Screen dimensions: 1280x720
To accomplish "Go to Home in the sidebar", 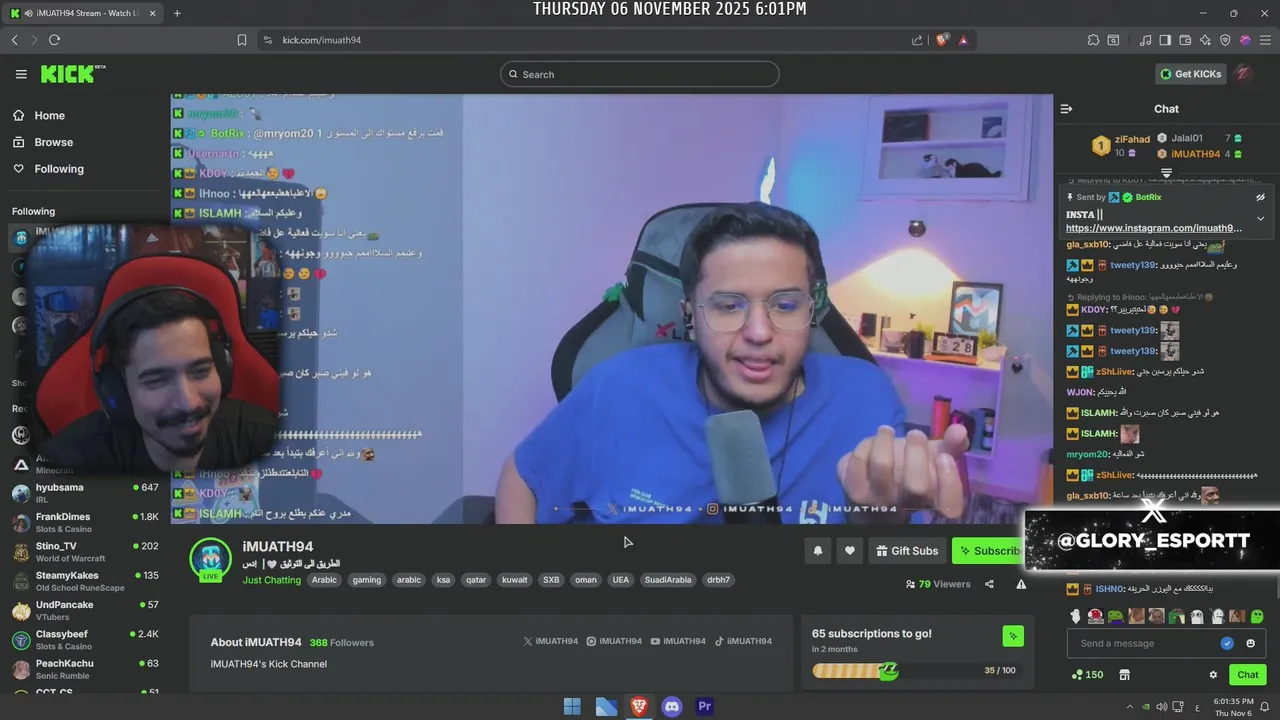I will 48,115.
